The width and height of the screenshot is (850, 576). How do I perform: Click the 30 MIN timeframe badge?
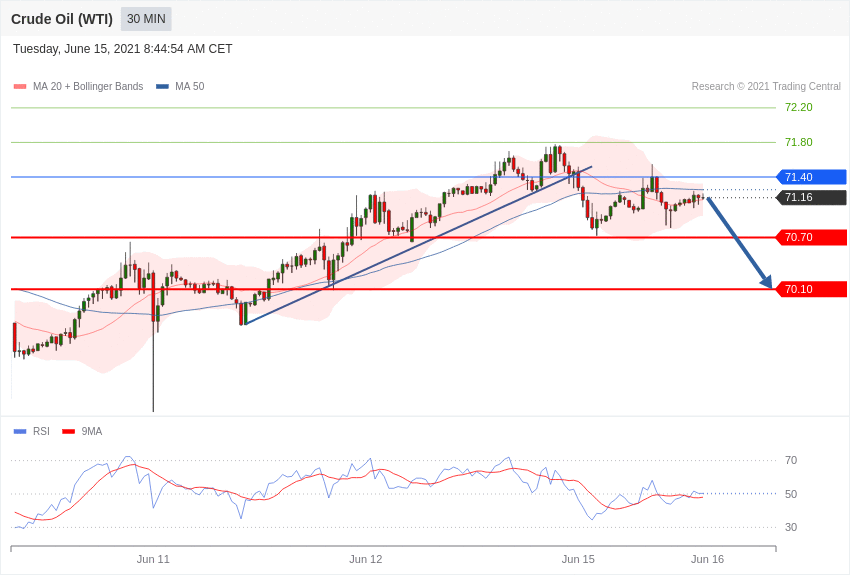pos(146,19)
